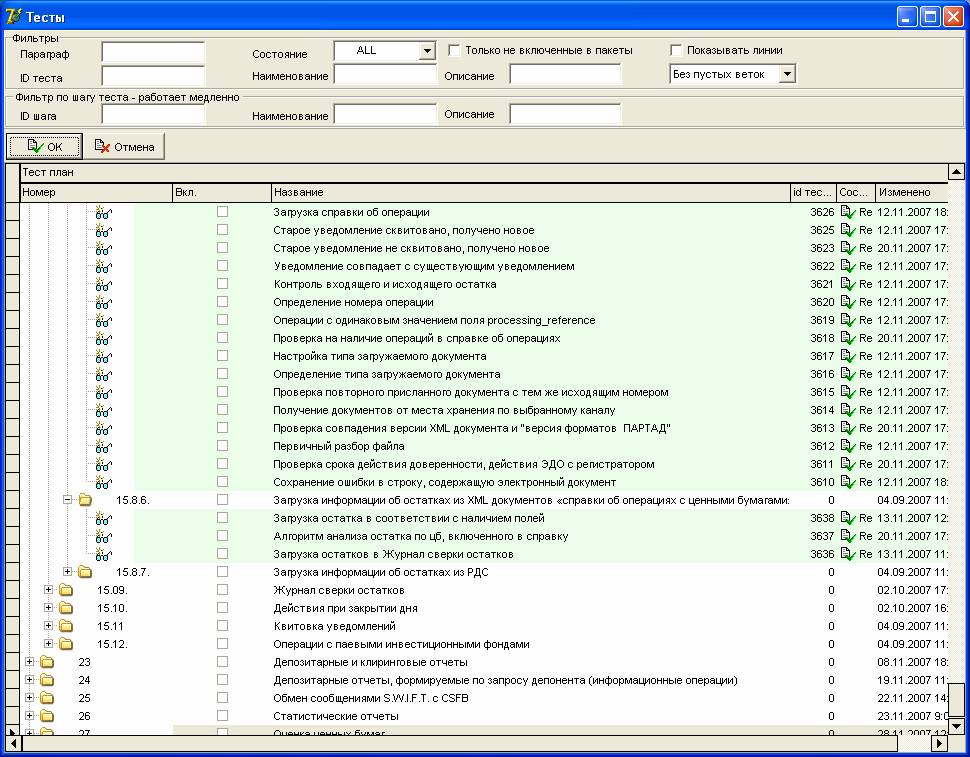Open 'Без пустых веток' dropdown
This screenshot has width=970, height=757.
[786, 74]
